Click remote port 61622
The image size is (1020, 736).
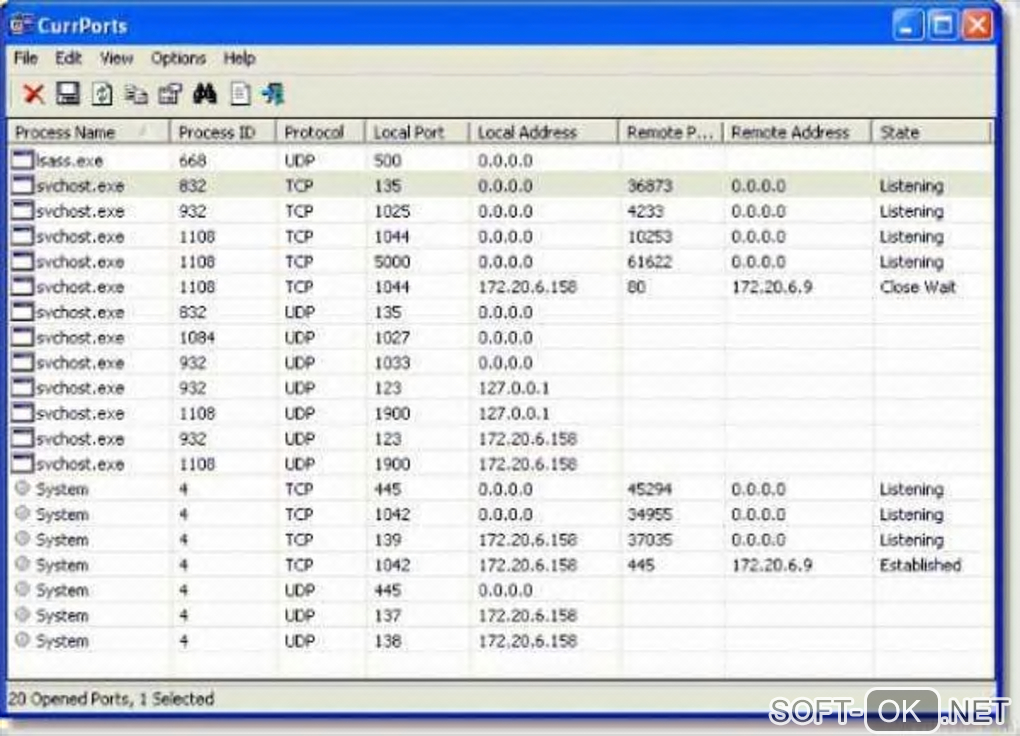click(x=649, y=262)
